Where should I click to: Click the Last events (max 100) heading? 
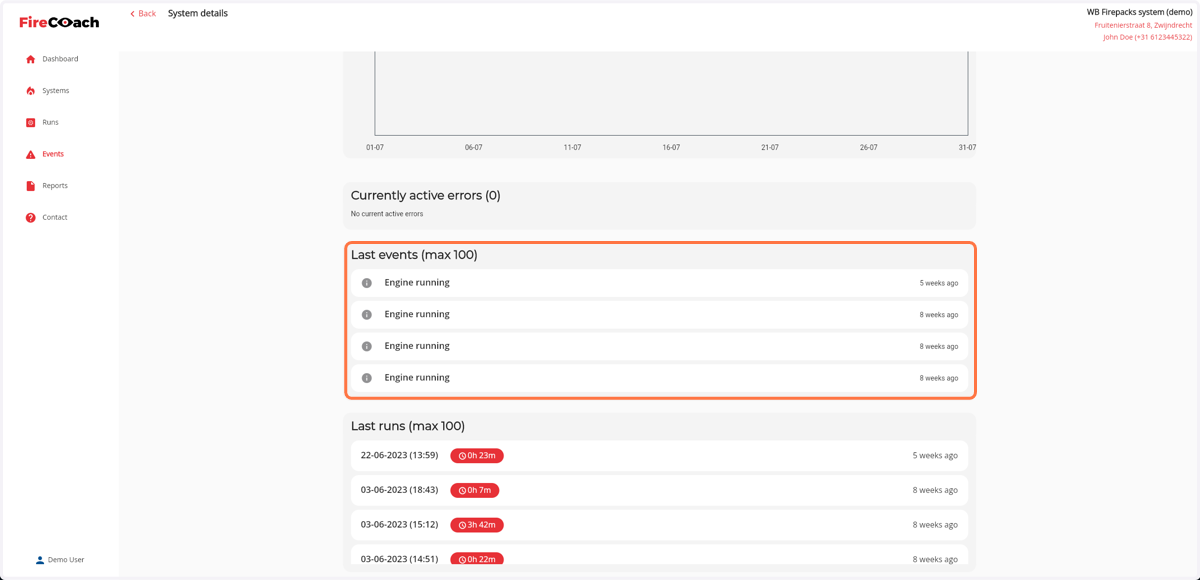[x=414, y=255]
